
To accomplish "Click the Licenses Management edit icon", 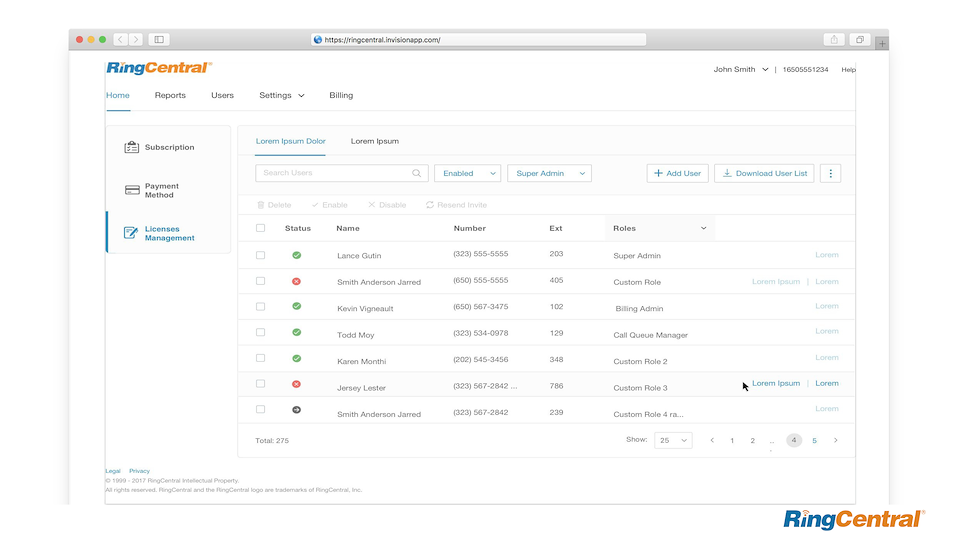I will [131, 233].
